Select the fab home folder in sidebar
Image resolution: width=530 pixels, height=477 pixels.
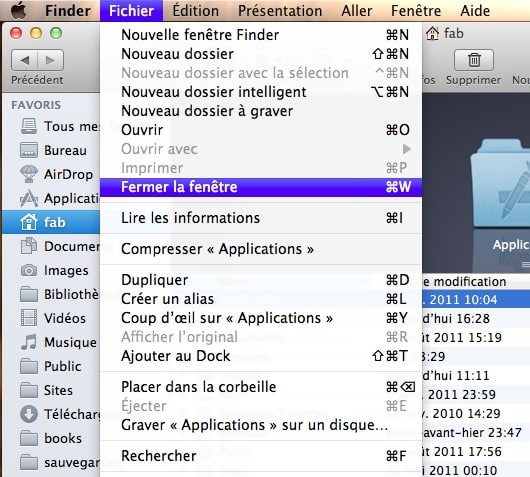click(51, 222)
